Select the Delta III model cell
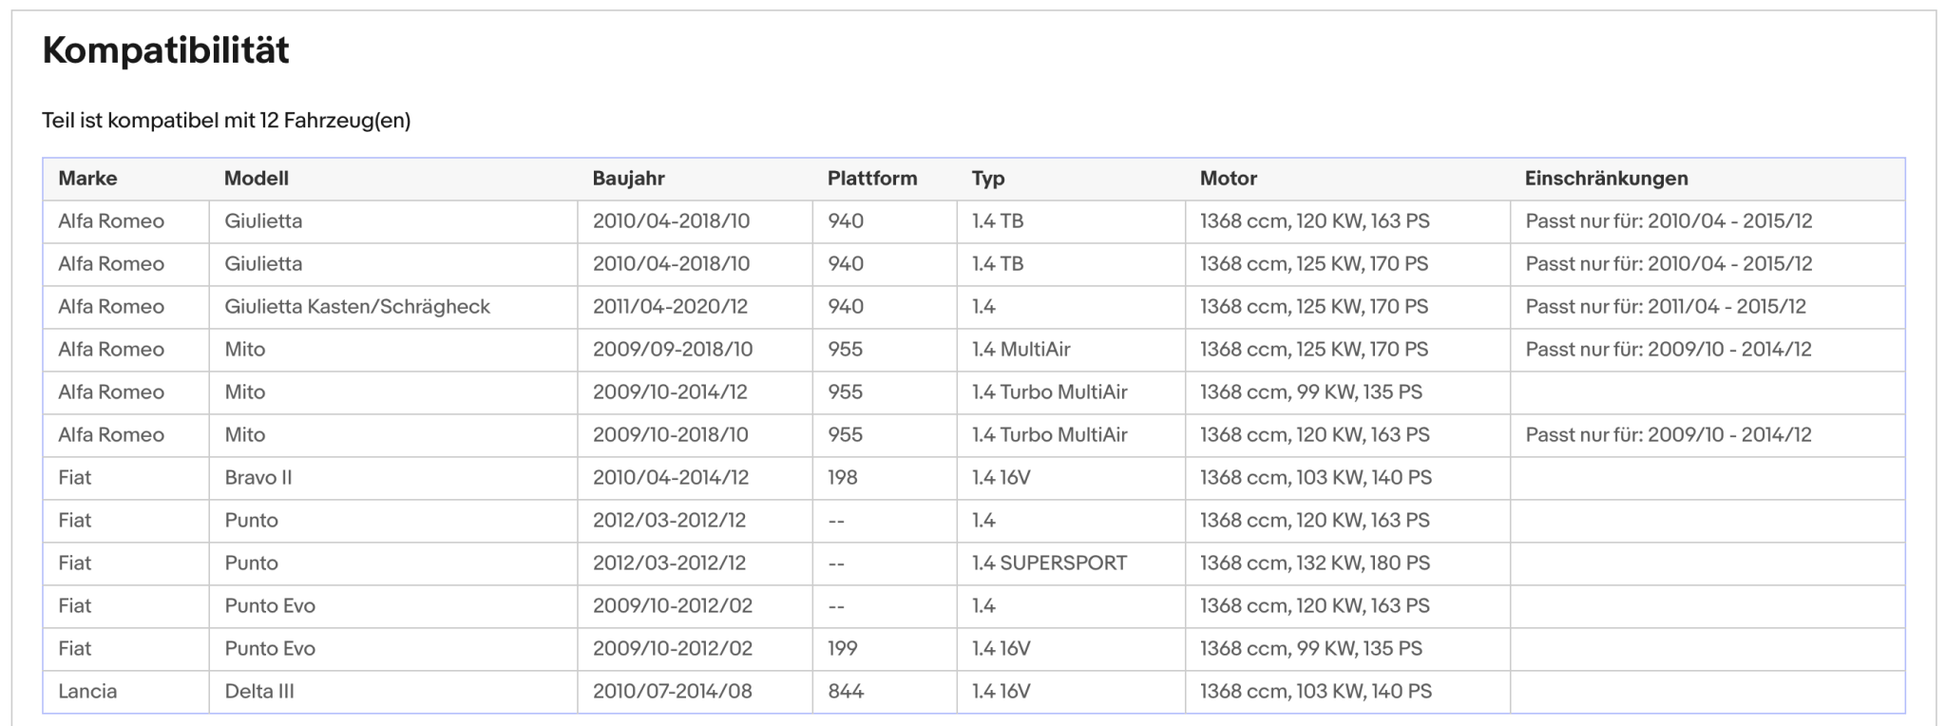This screenshot has width=1946, height=726. (259, 691)
